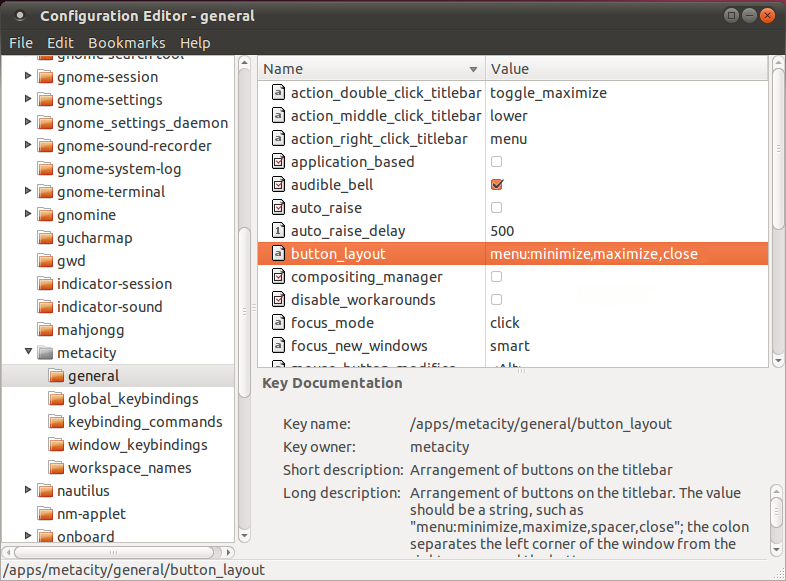Image resolution: width=786 pixels, height=581 pixels.
Task: Expand the gnome-session tree node
Action: pos(28,76)
